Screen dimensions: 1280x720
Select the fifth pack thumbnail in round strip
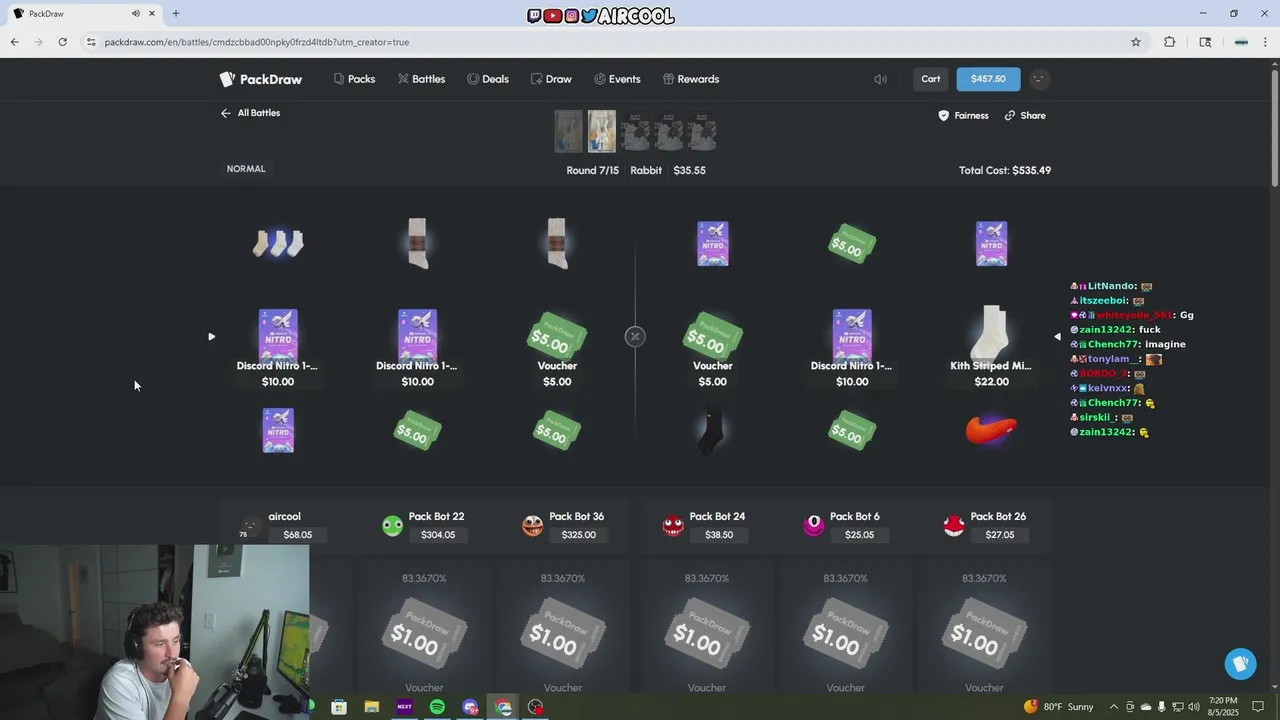point(702,131)
